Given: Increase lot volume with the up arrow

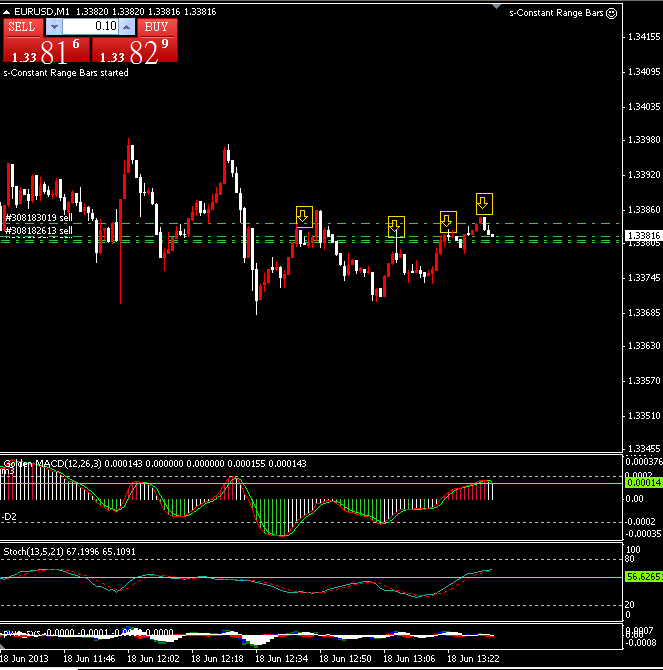Looking at the screenshot, I should [127, 27].
